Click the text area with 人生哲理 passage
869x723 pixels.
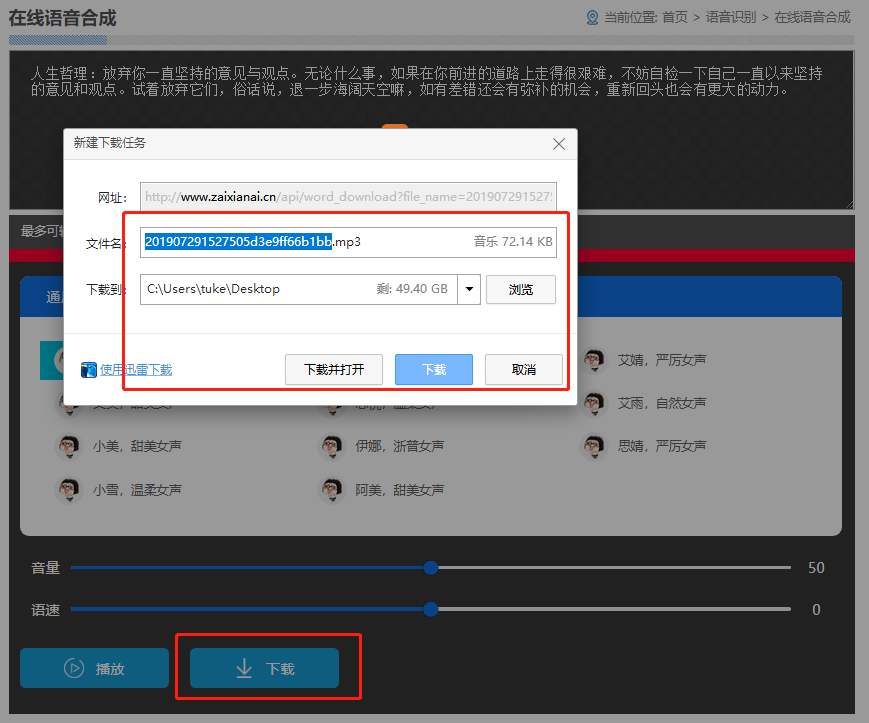tap(431, 130)
